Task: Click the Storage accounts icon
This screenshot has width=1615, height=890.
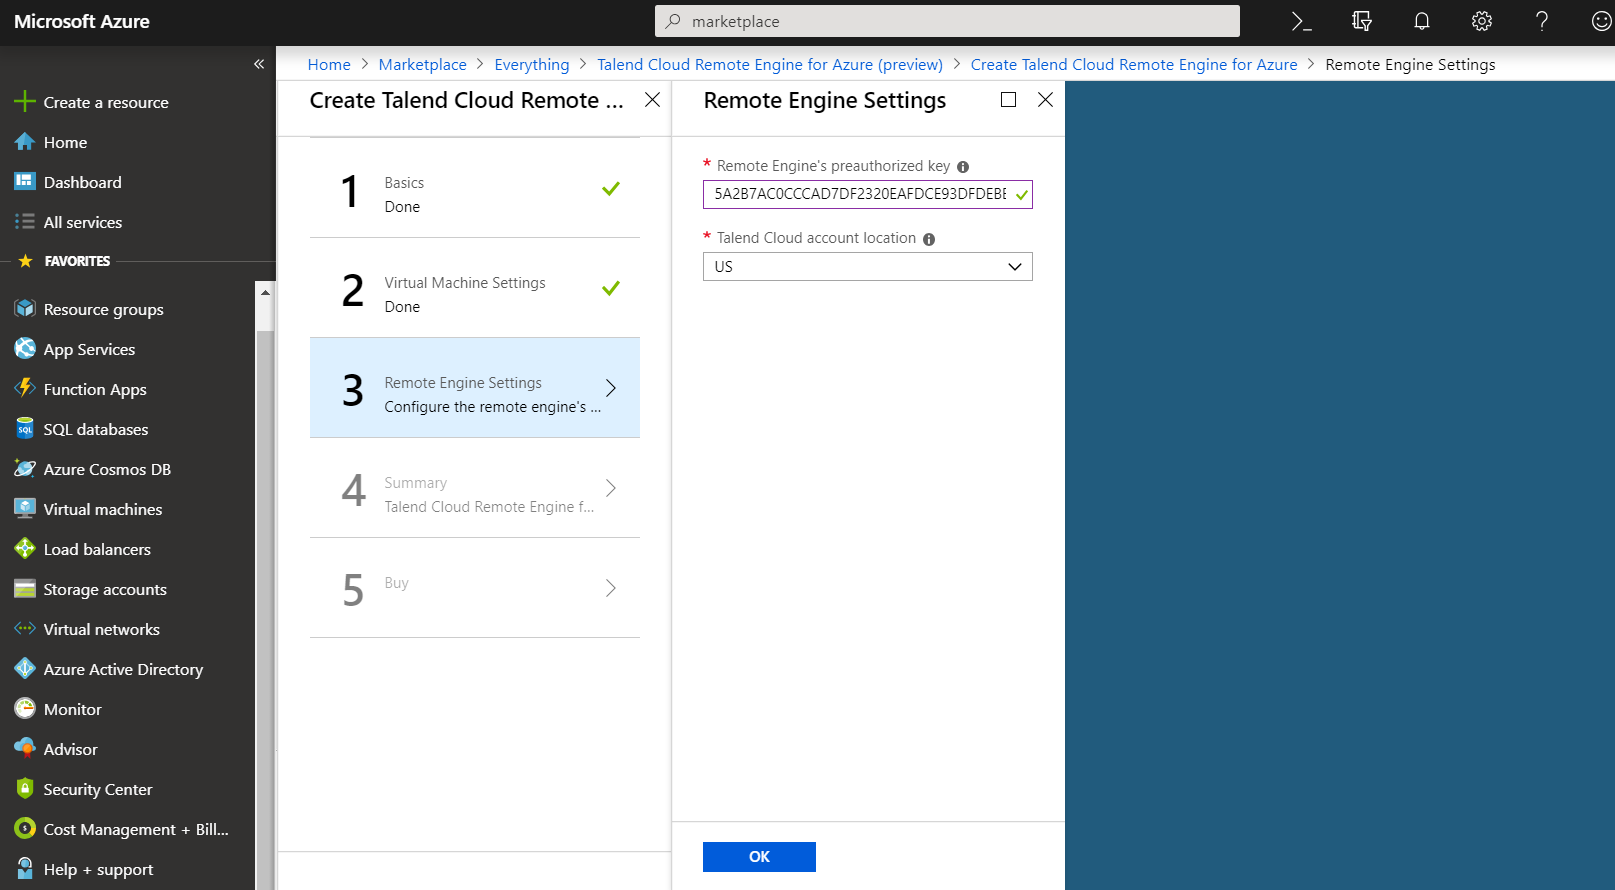Action: 25,589
